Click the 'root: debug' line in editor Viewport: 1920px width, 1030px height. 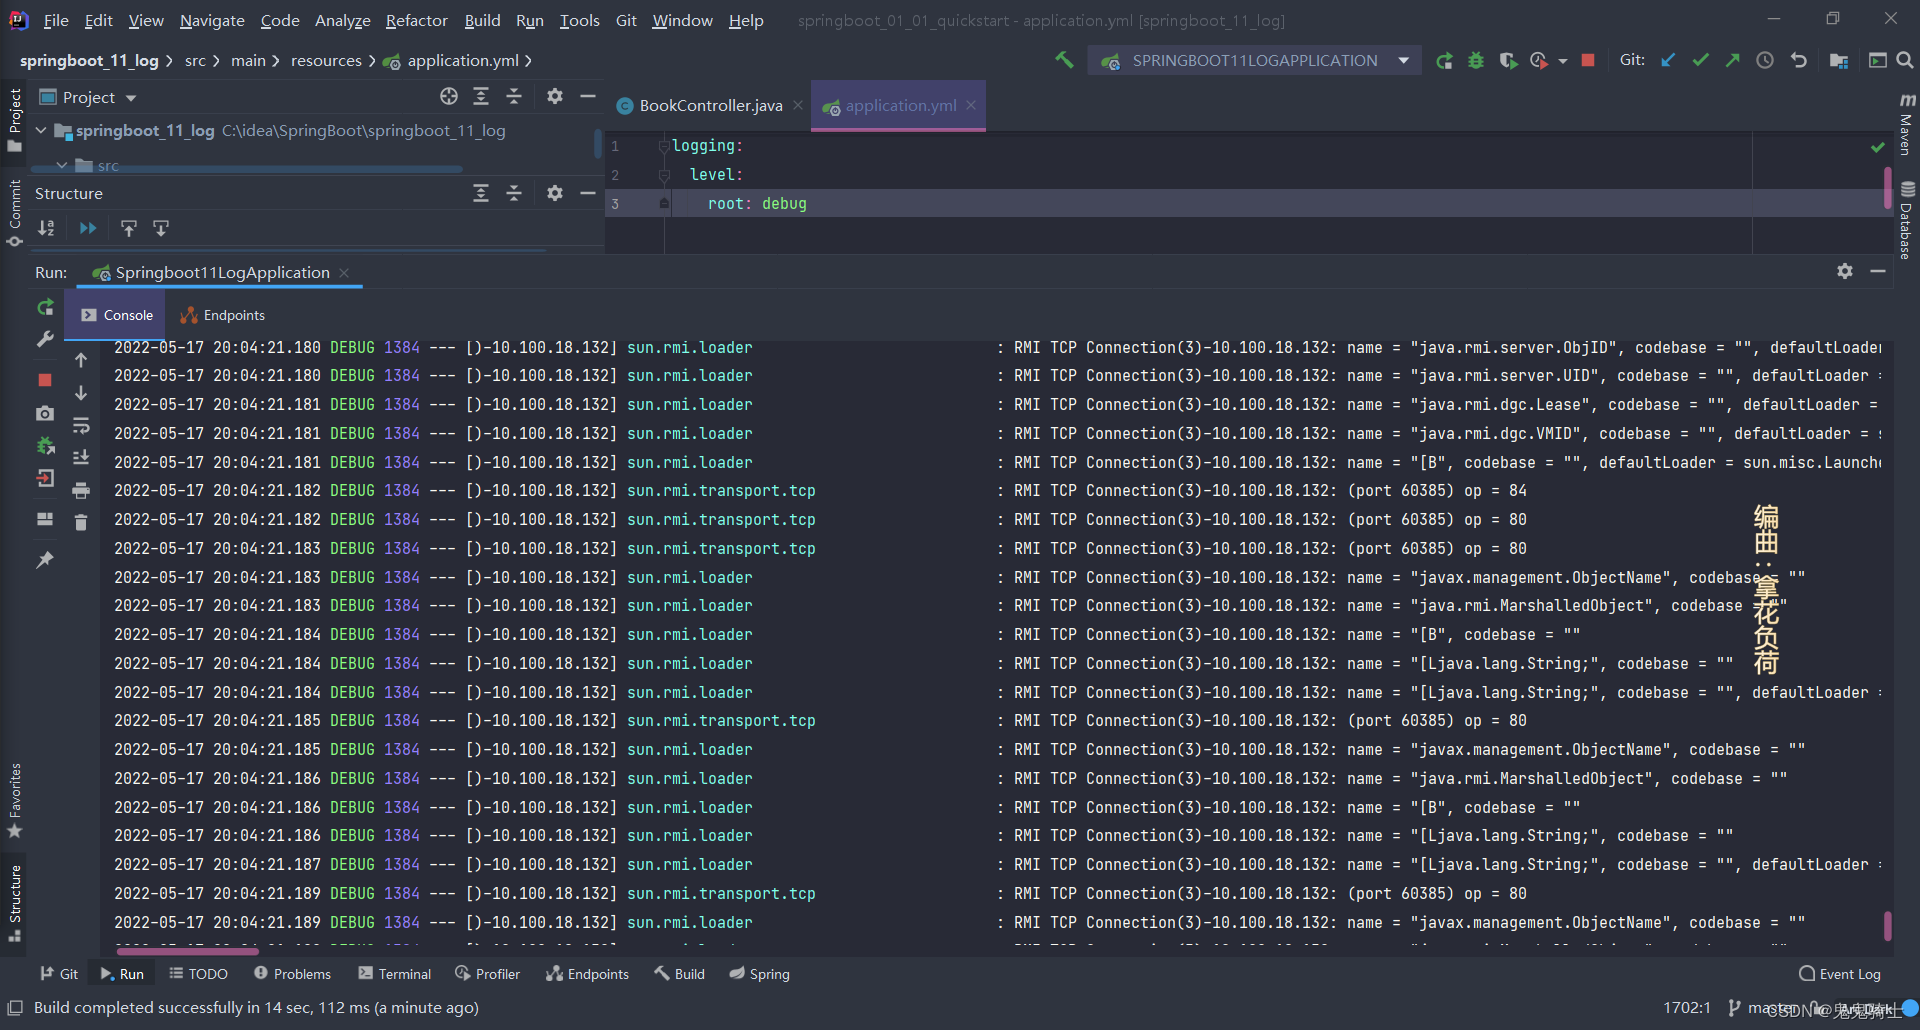click(x=757, y=203)
